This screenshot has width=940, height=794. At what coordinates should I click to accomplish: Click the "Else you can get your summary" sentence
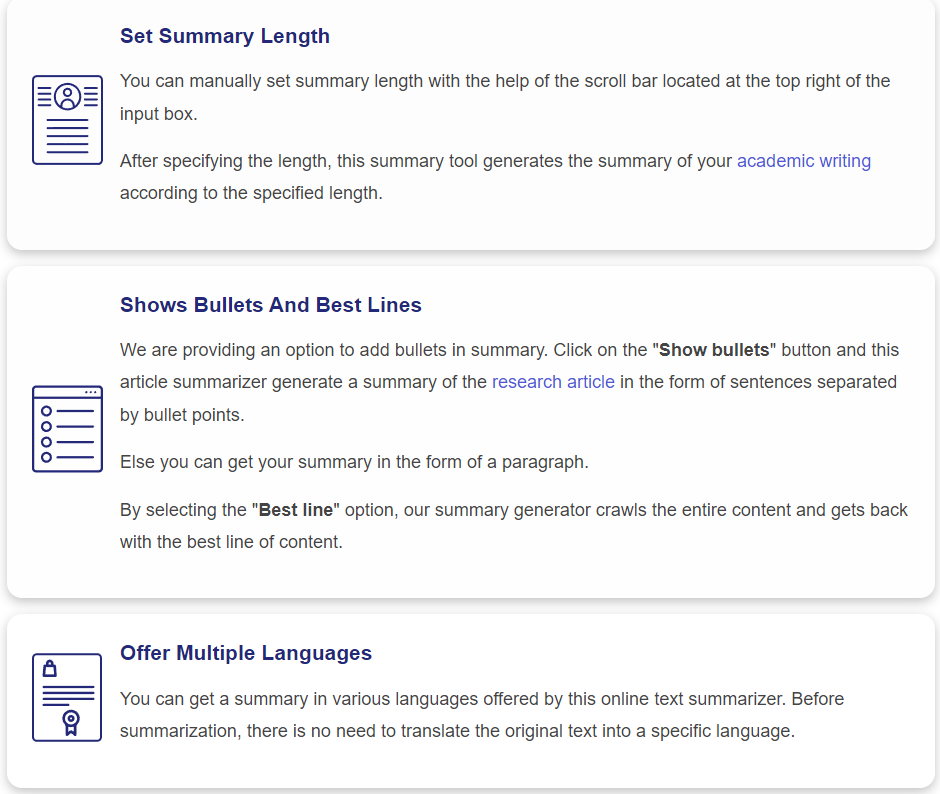tap(354, 462)
